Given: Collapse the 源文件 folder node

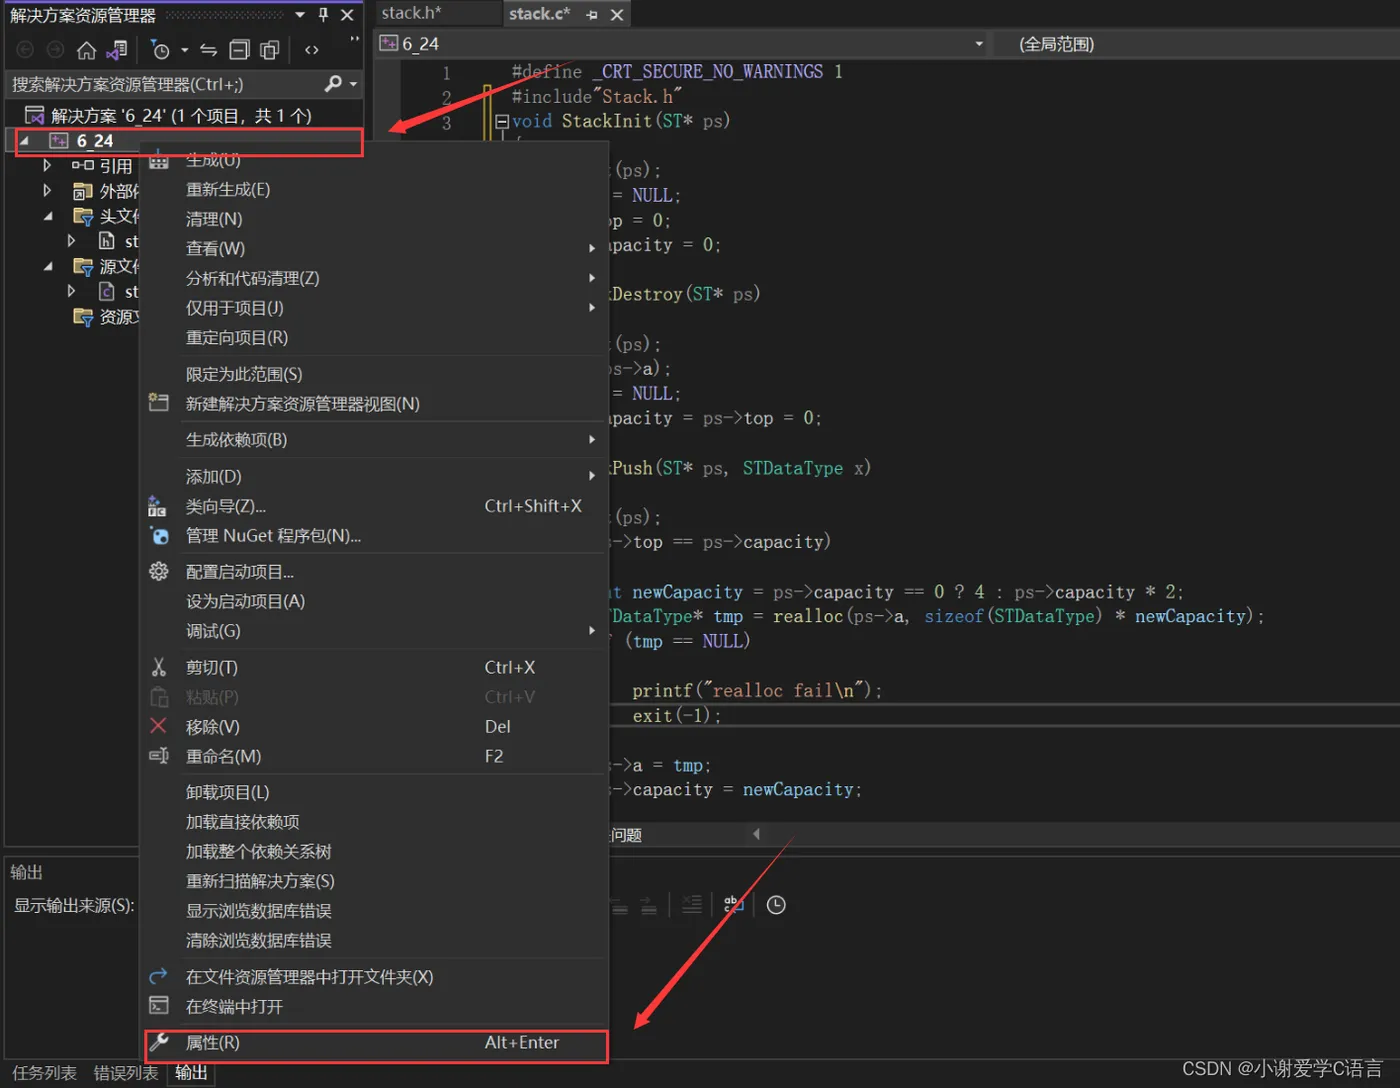Looking at the screenshot, I should coord(48,266).
